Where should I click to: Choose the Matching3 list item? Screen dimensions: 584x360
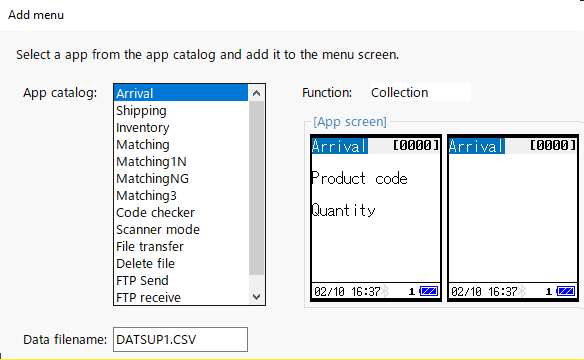pyautogui.click(x=181, y=195)
